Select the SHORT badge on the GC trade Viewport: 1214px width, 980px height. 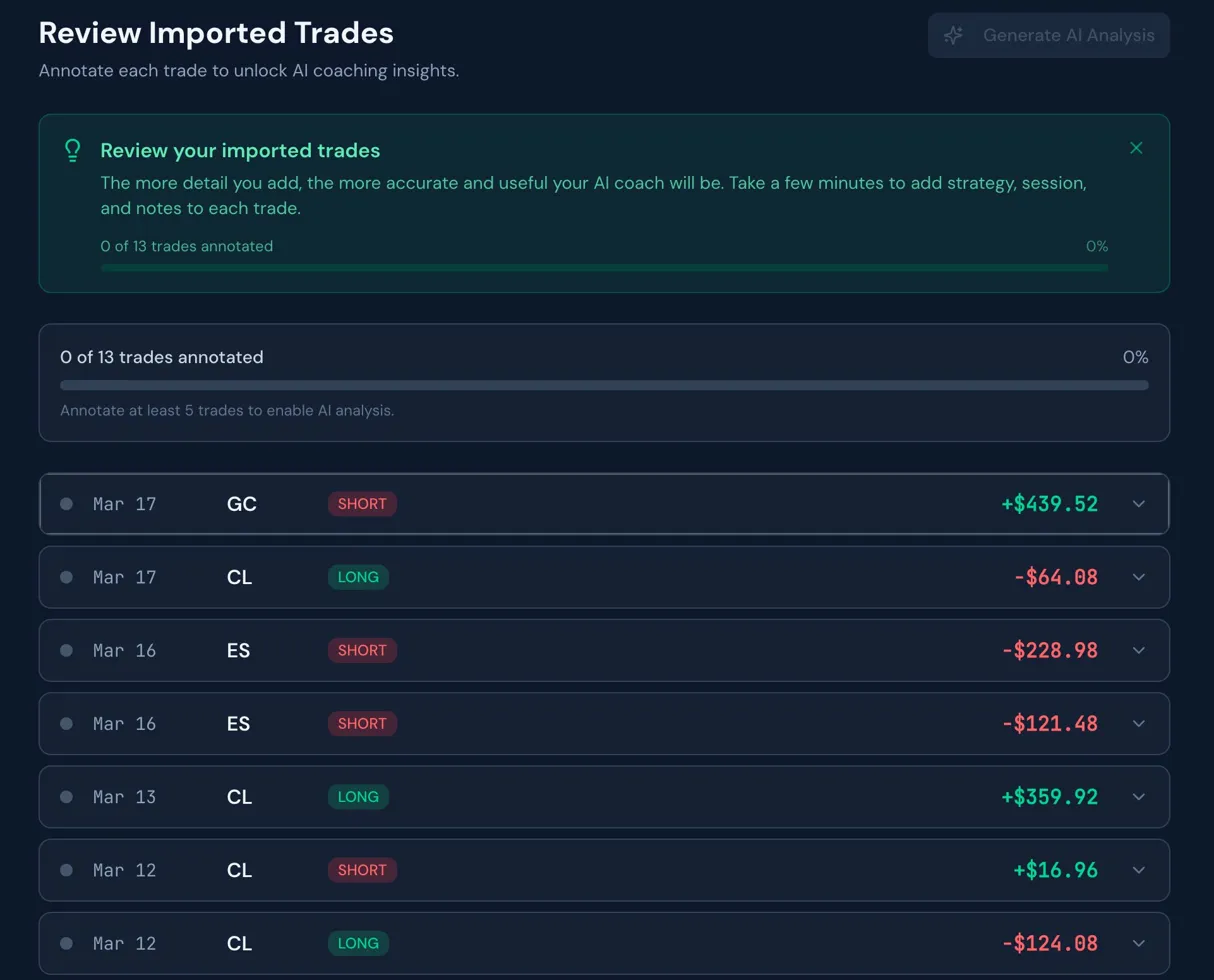pyautogui.click(x=362, y=504)
